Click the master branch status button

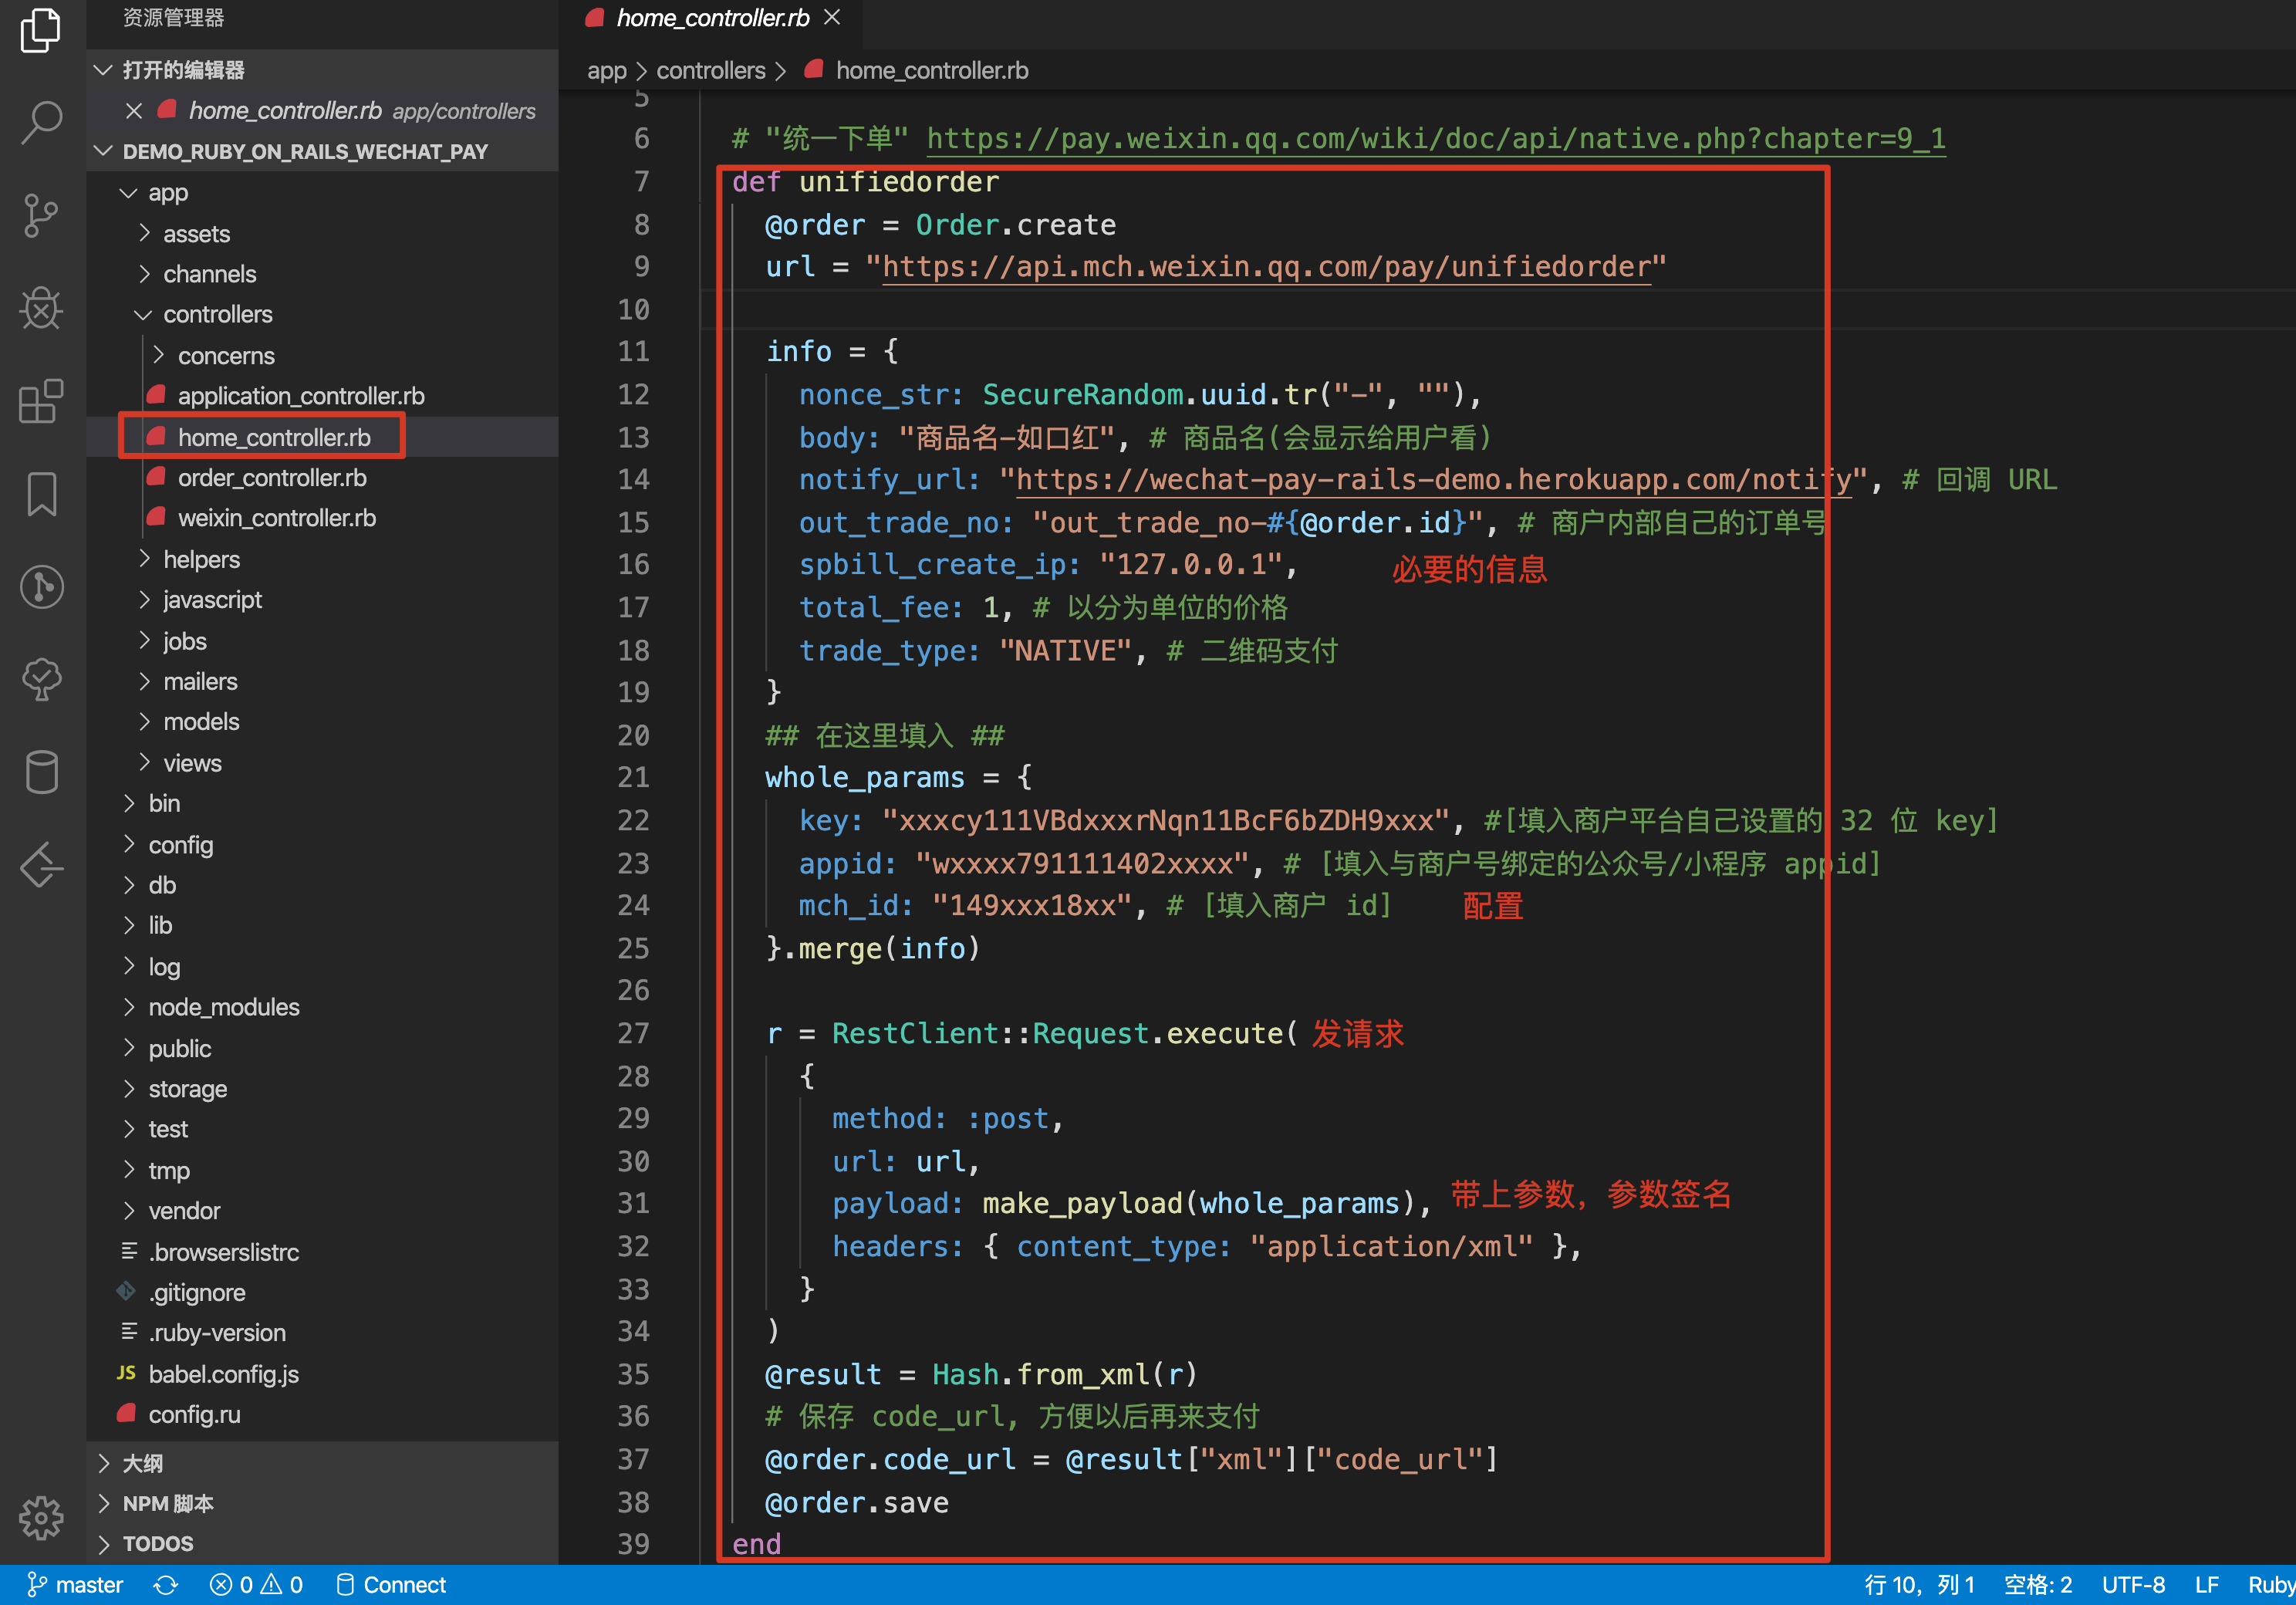pyautogui.click(x=75, y=1584)
